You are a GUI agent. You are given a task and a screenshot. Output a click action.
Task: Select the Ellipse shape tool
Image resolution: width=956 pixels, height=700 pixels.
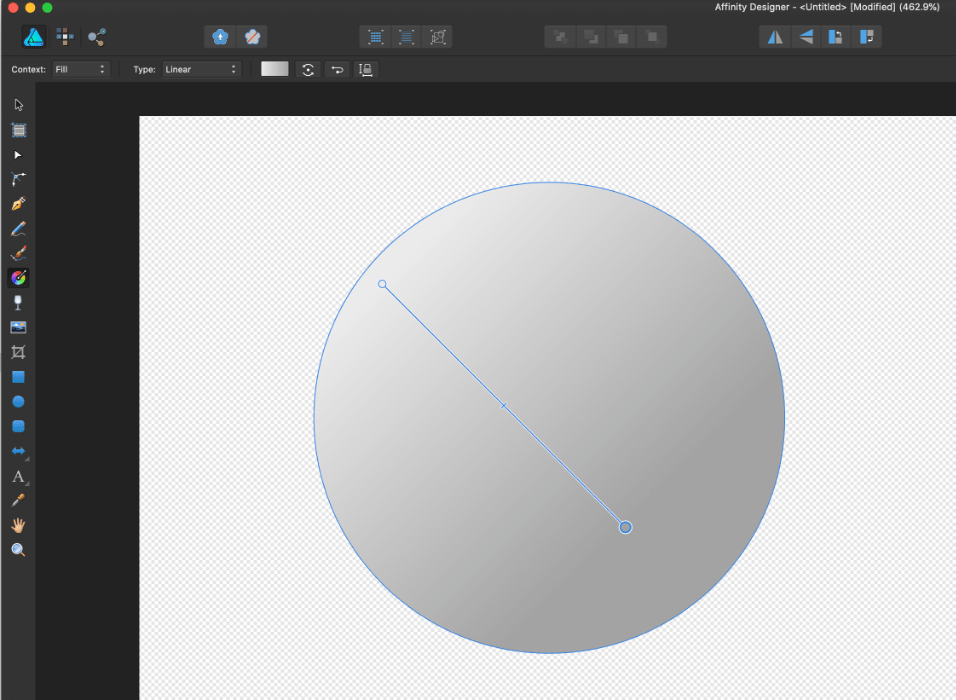18,402
